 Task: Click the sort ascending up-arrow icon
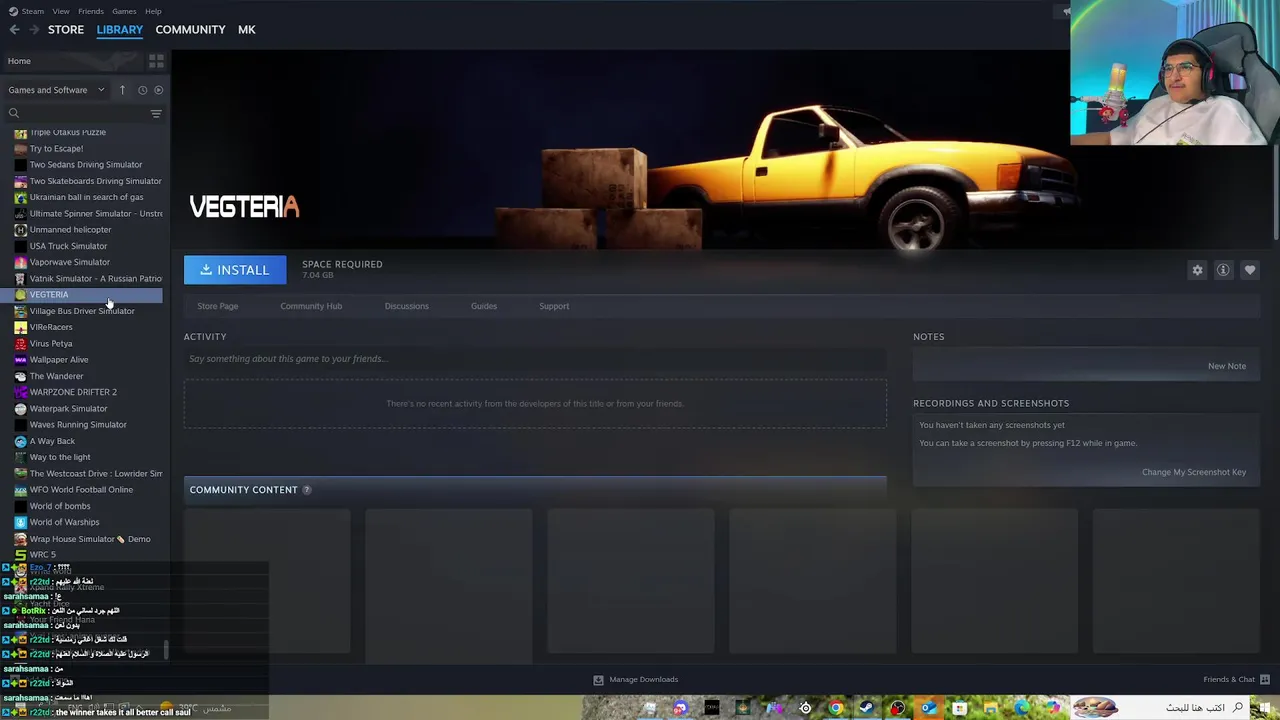pyautogui.click(x=122, y=90)
